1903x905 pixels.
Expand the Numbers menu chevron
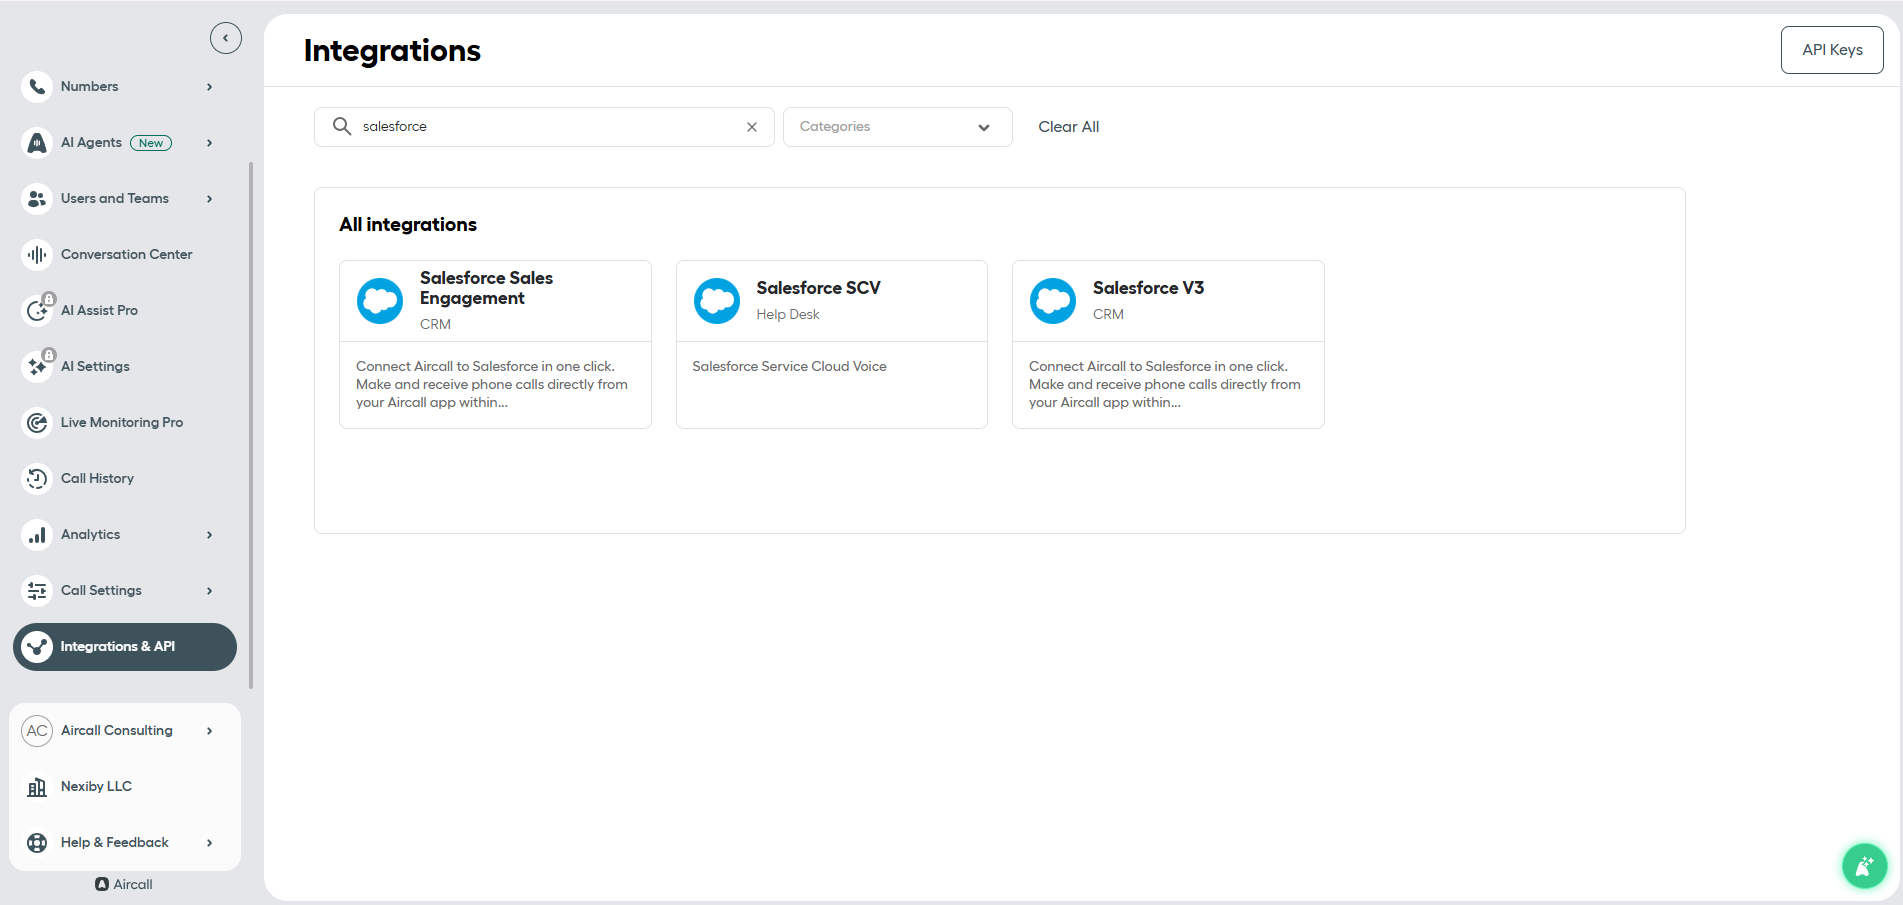[x=209, y=87]
